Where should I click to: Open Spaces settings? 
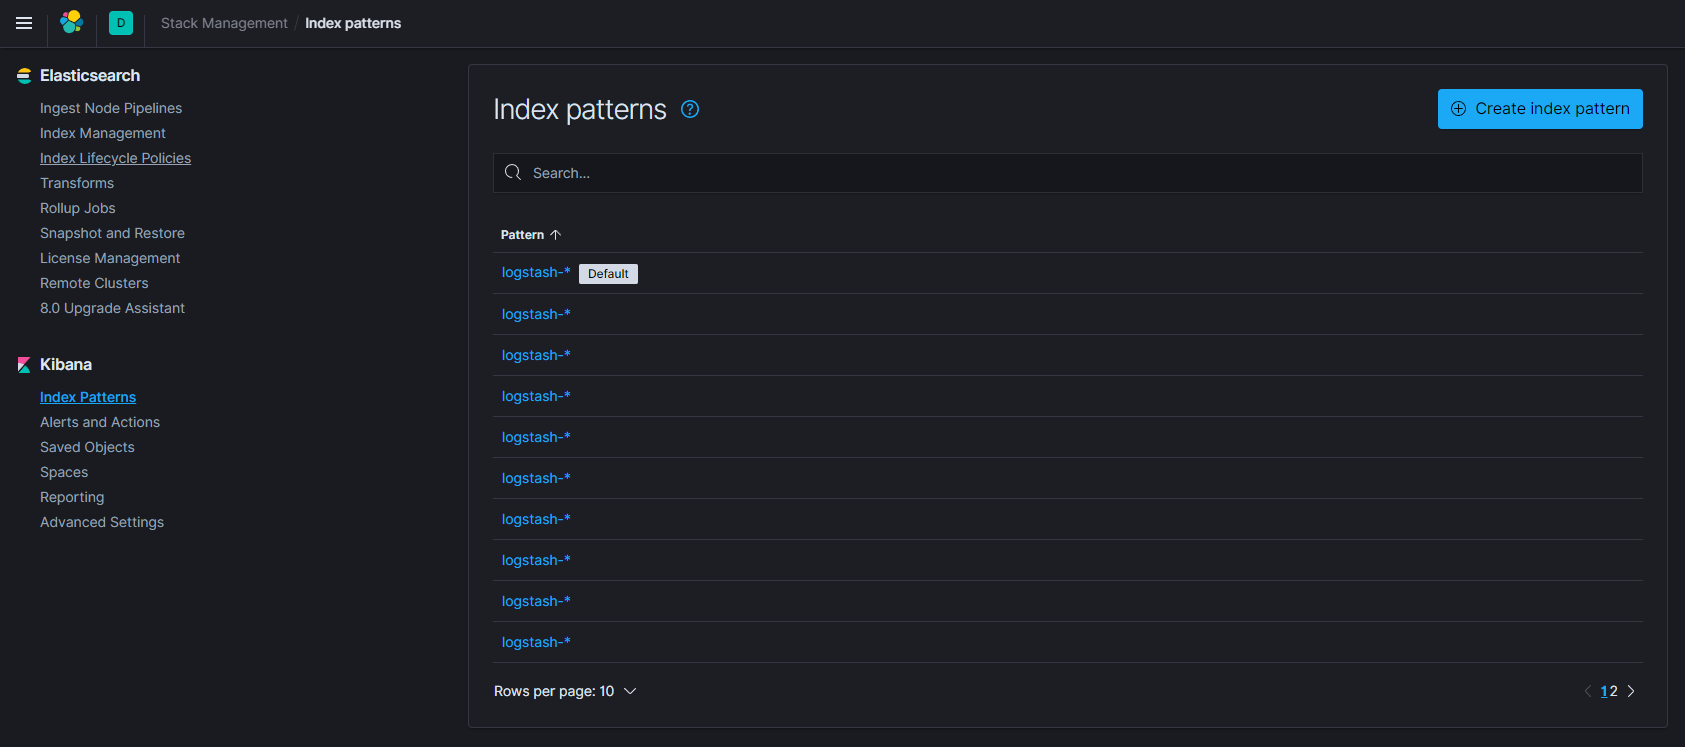coord(64,472)
